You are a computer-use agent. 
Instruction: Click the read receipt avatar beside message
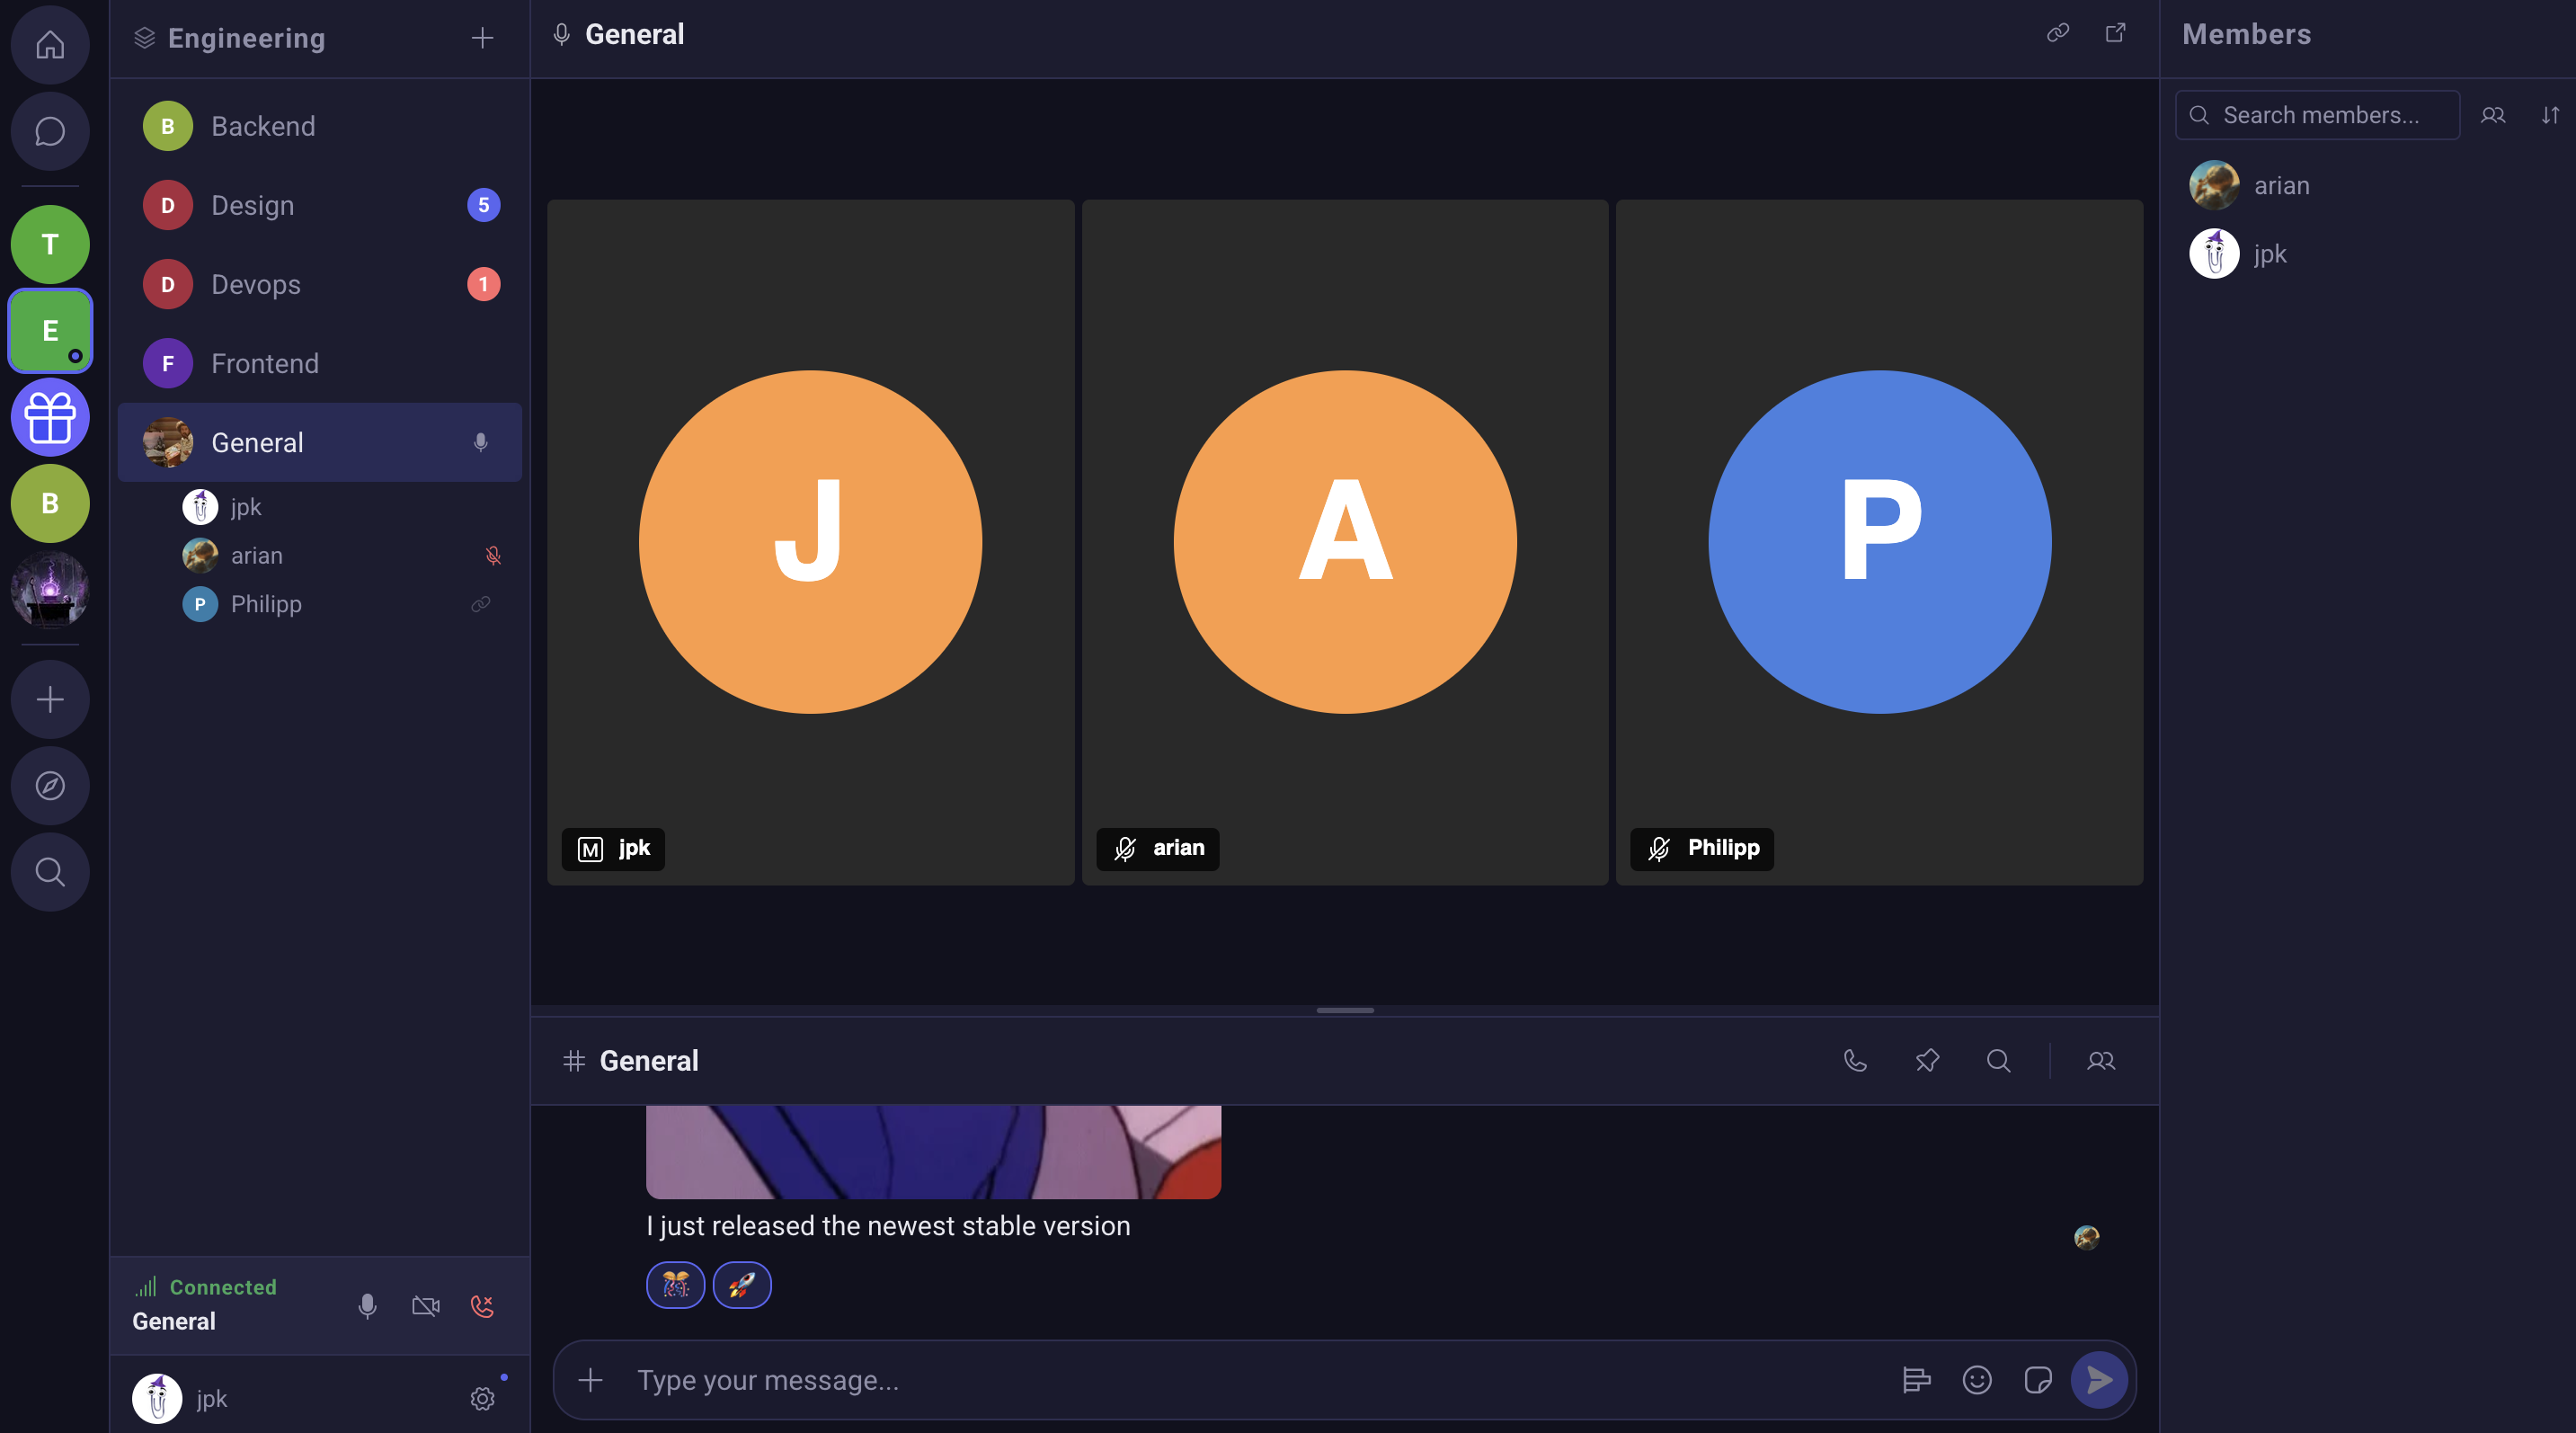pos(2087,1238)
